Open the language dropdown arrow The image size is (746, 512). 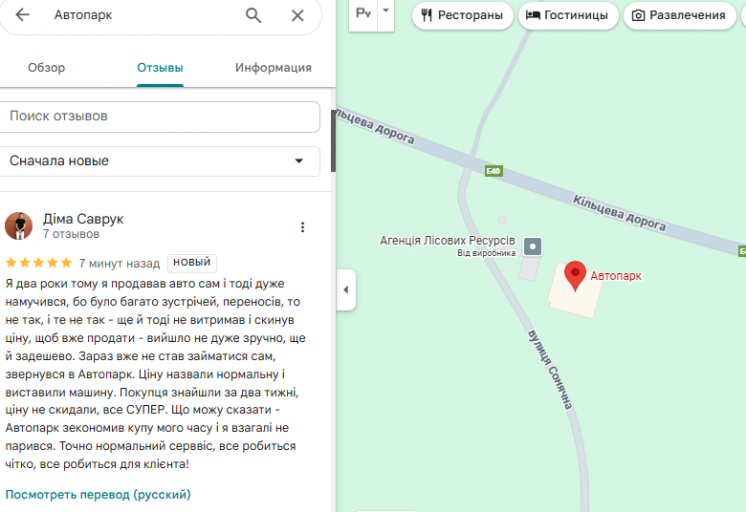point(386,11)
